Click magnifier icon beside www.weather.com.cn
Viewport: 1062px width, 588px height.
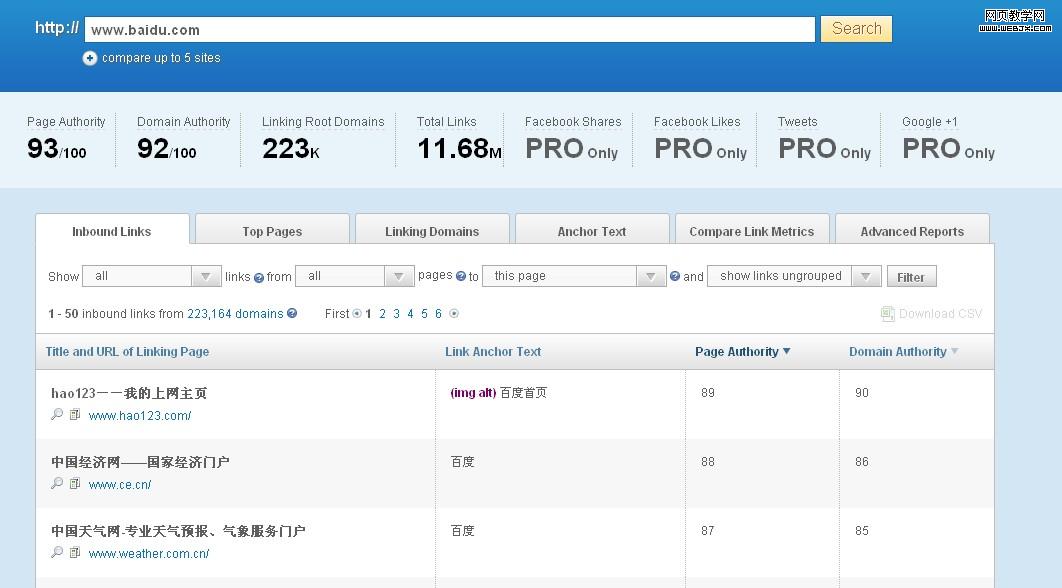tap(57, 553)
